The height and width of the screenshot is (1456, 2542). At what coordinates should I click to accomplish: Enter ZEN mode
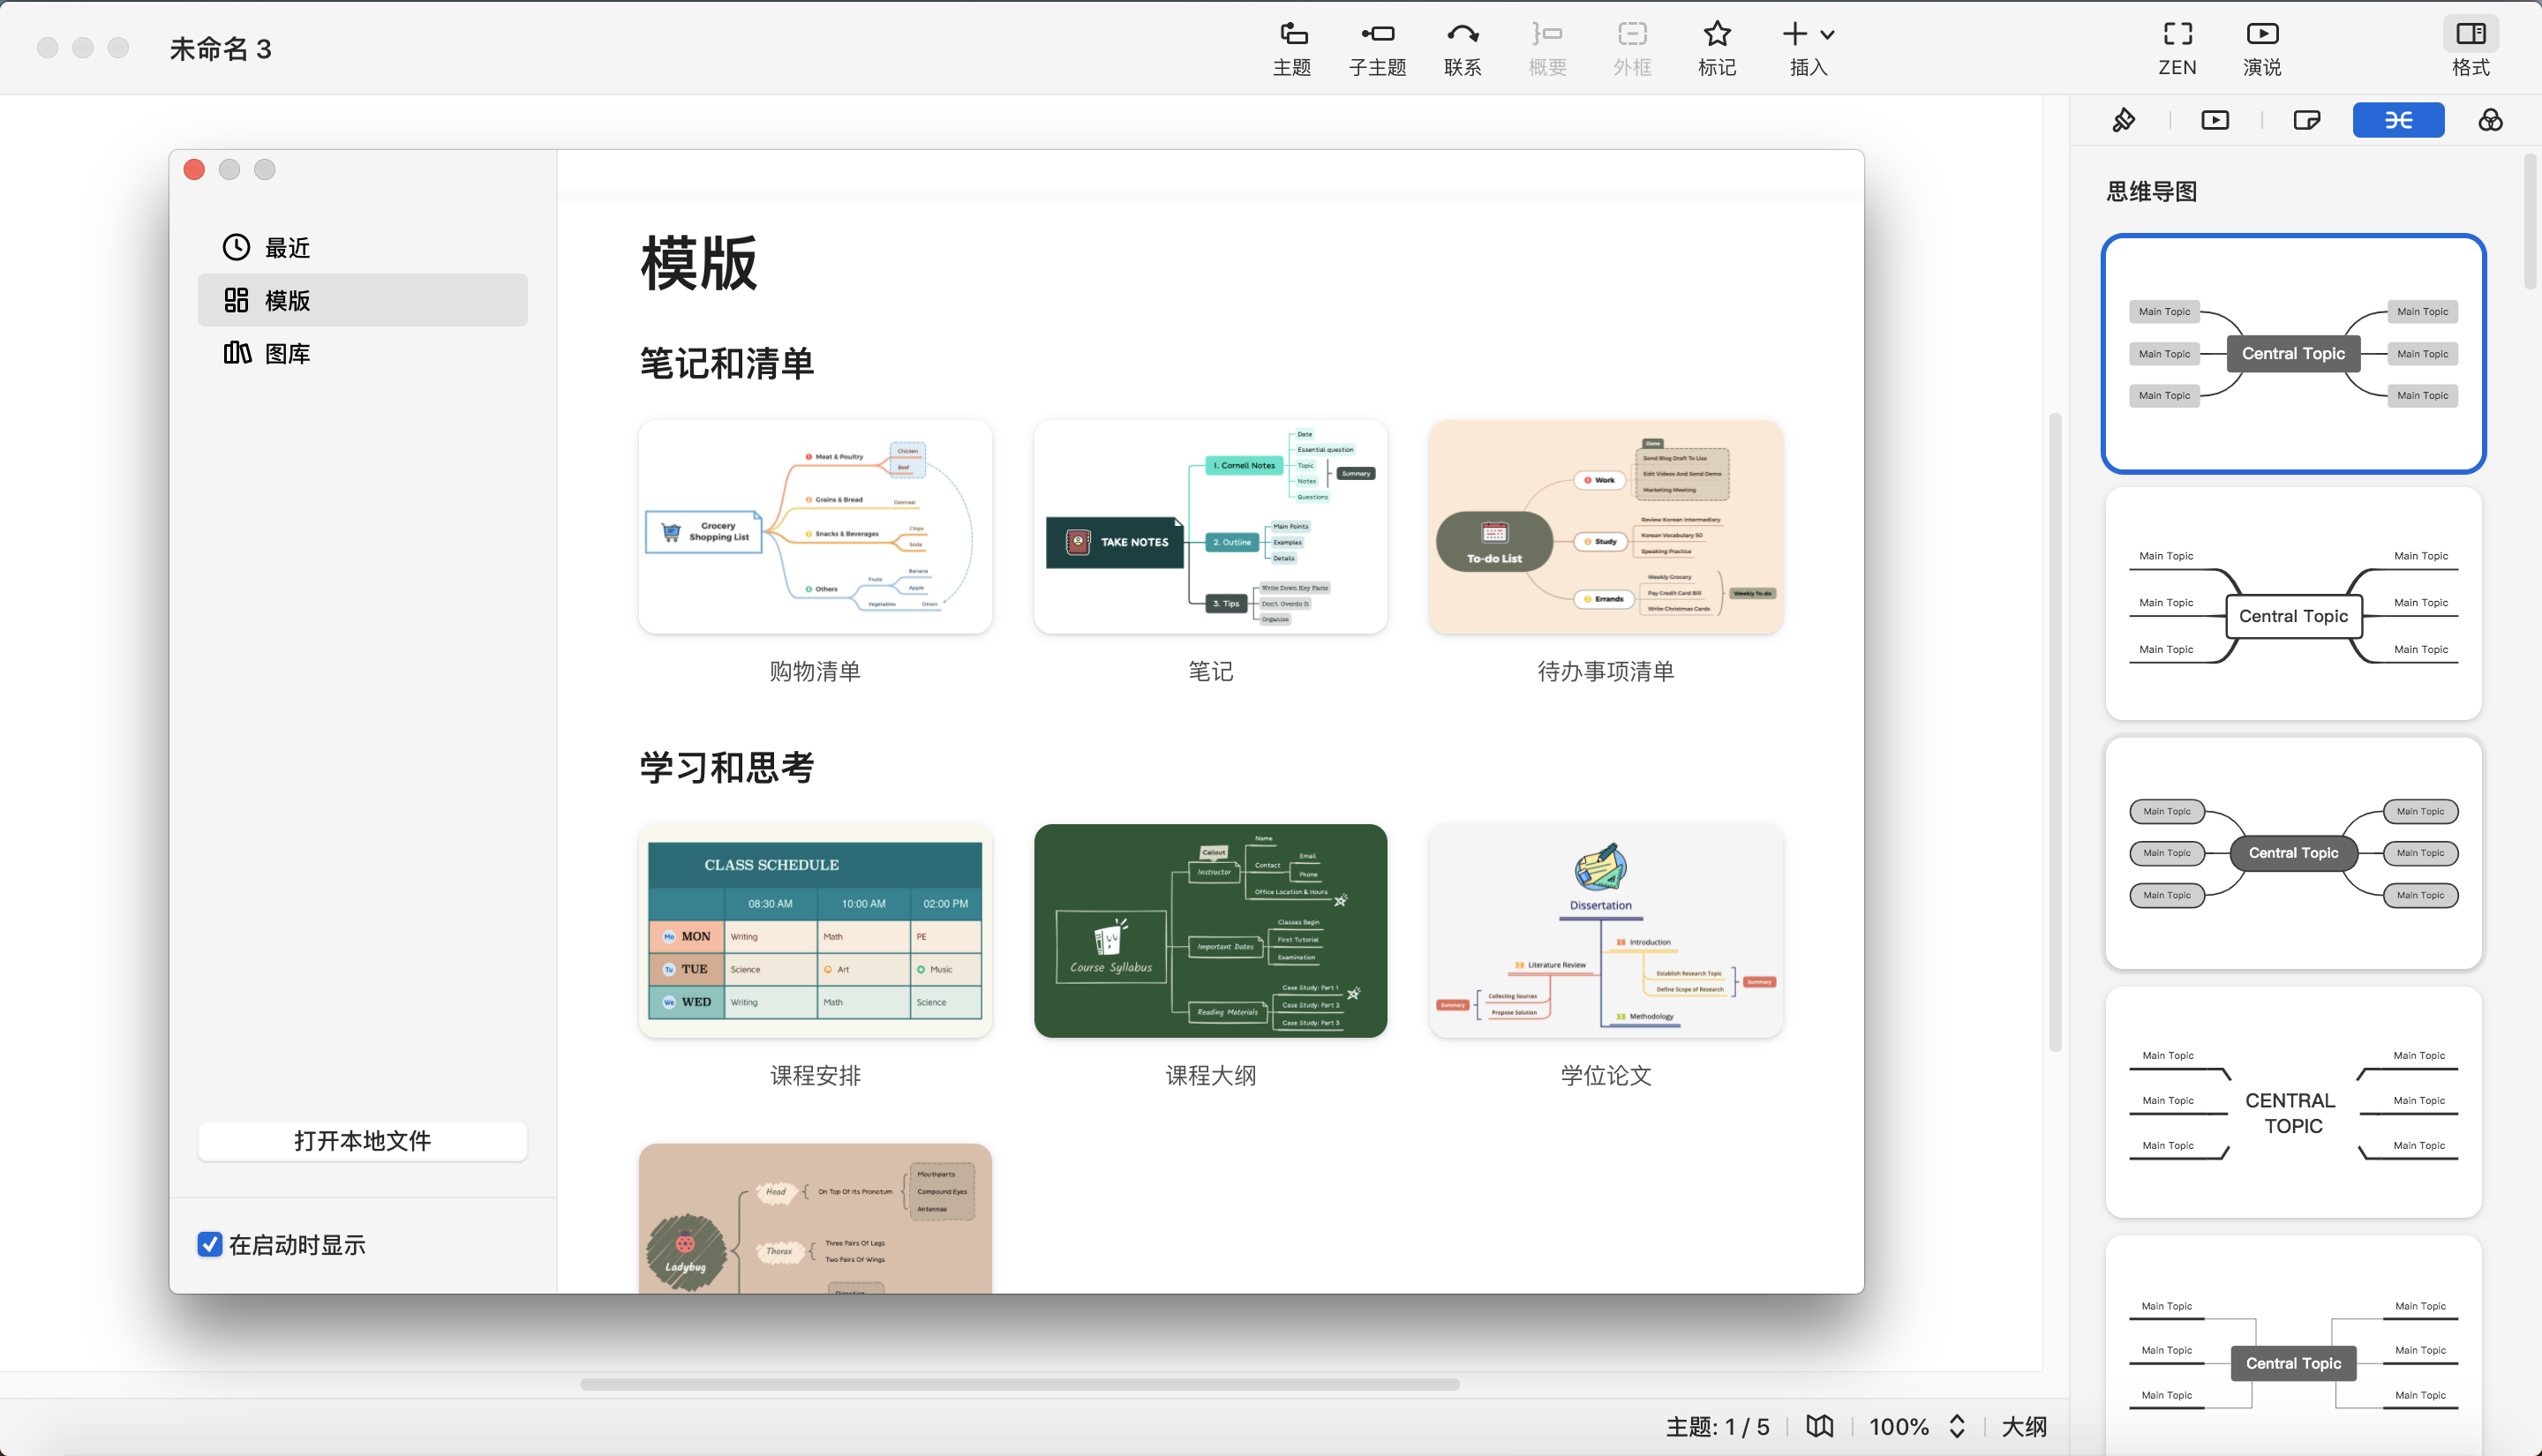point(2177,47)
